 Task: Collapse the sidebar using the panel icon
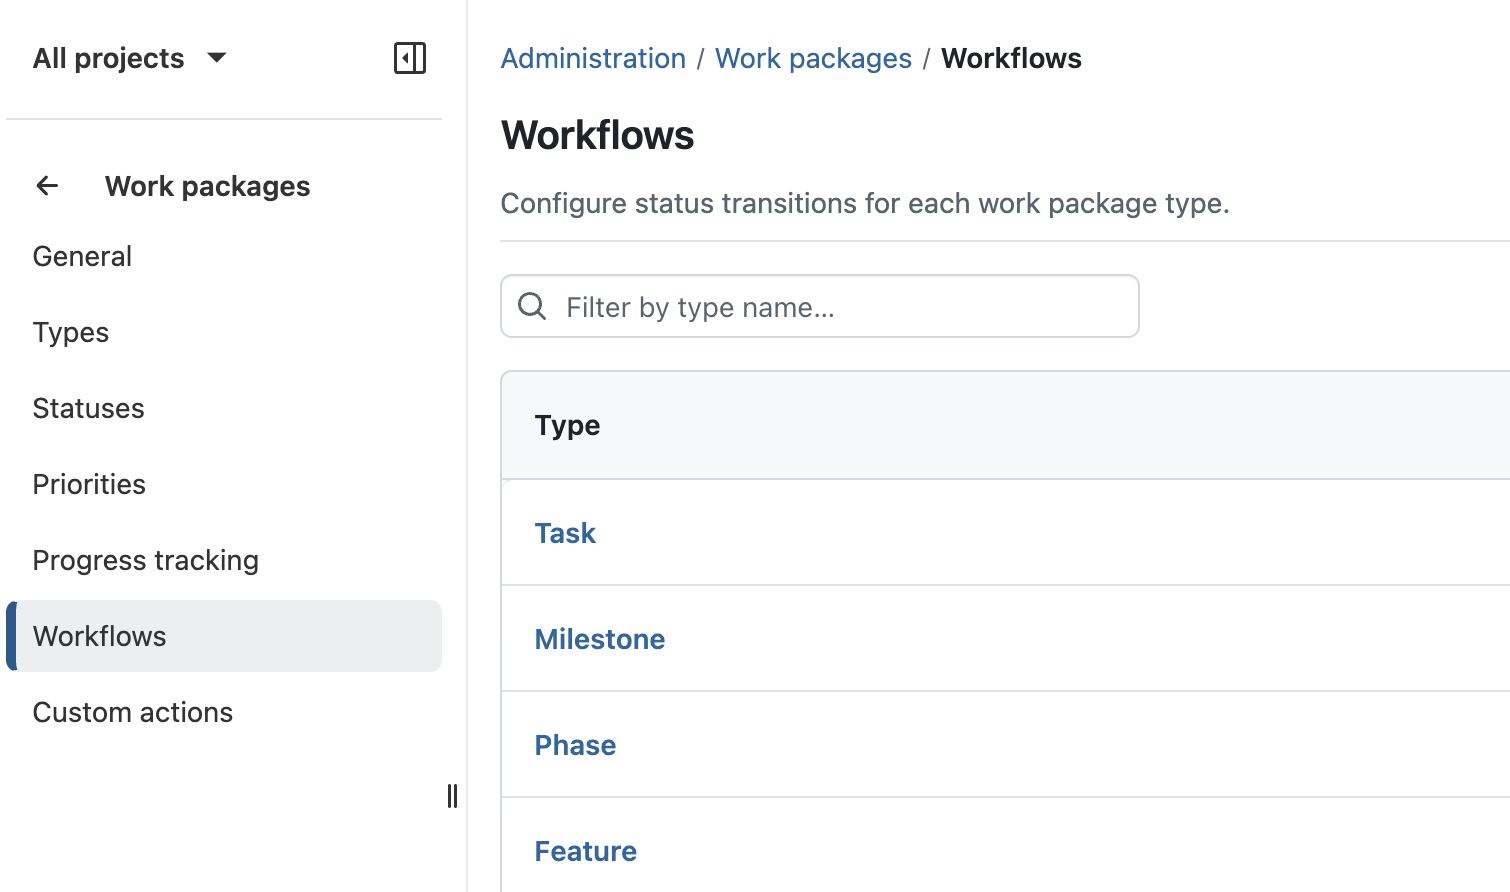click(x=409, y=58)
